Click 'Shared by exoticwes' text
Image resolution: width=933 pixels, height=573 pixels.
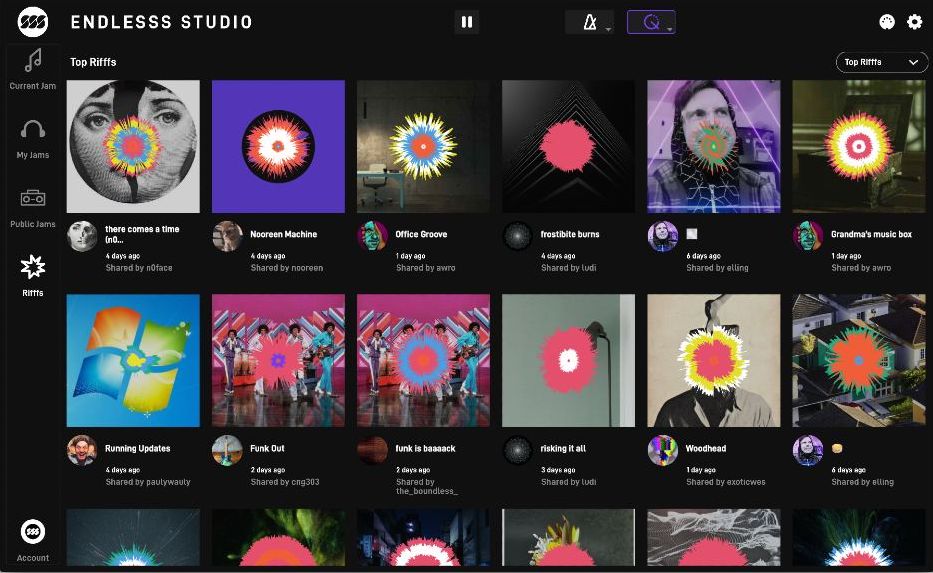pos(726,482)
